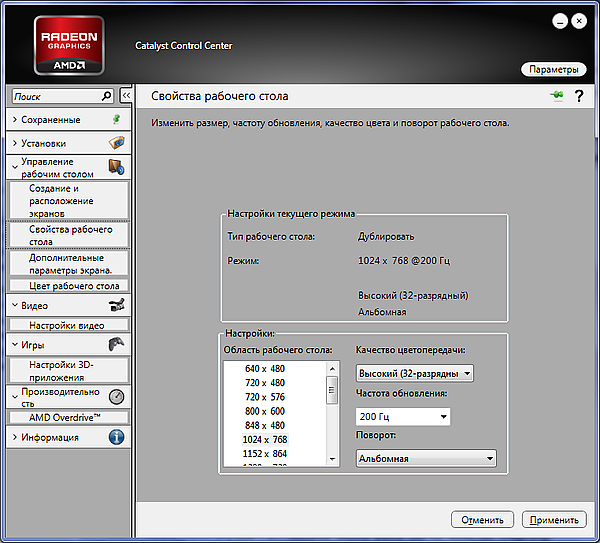The width and height of the screenshot is (600, 543).
Task: Open Создание и расположение экранов page
Action: pyautogui.click(x=69, y=201)
